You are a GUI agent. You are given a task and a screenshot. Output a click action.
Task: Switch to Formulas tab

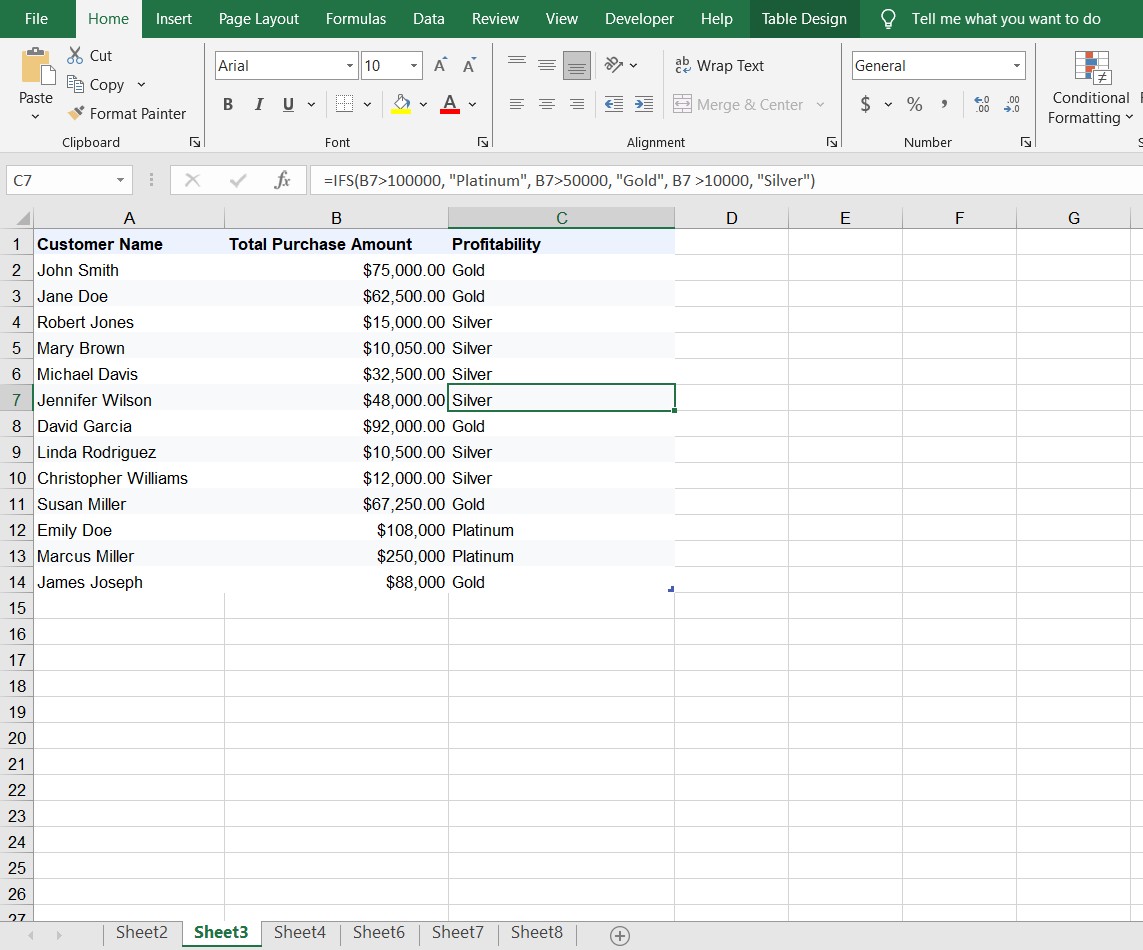click(356, 19)
